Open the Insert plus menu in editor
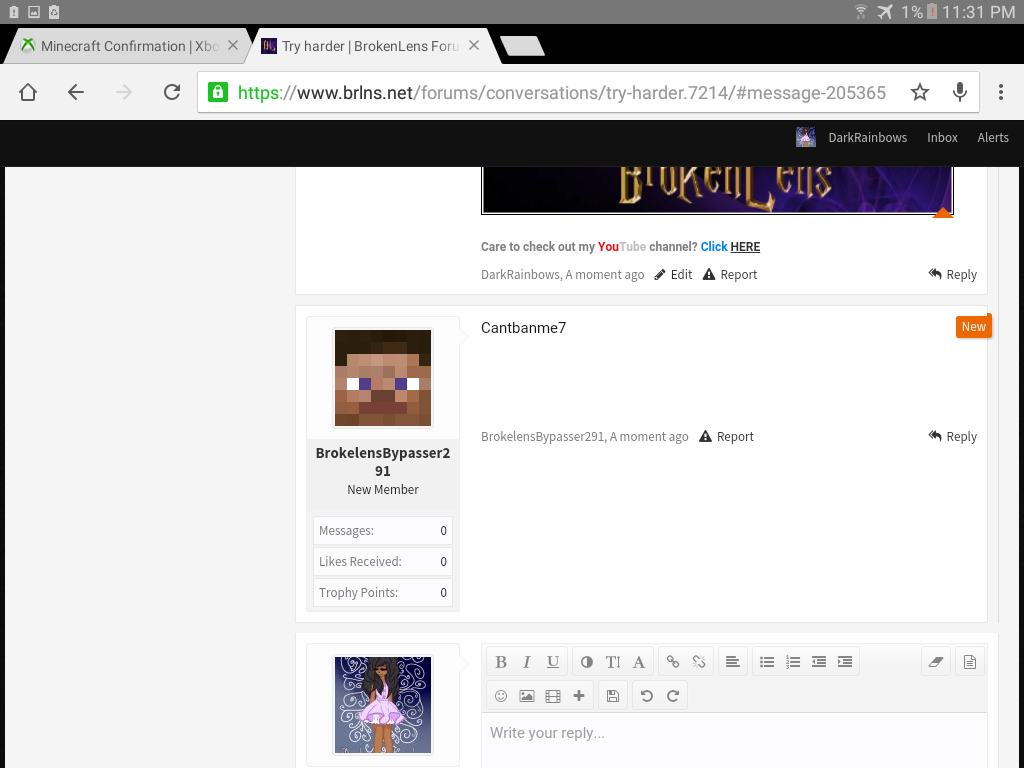This screenshot has width=1024, height=768. point(579,696)
